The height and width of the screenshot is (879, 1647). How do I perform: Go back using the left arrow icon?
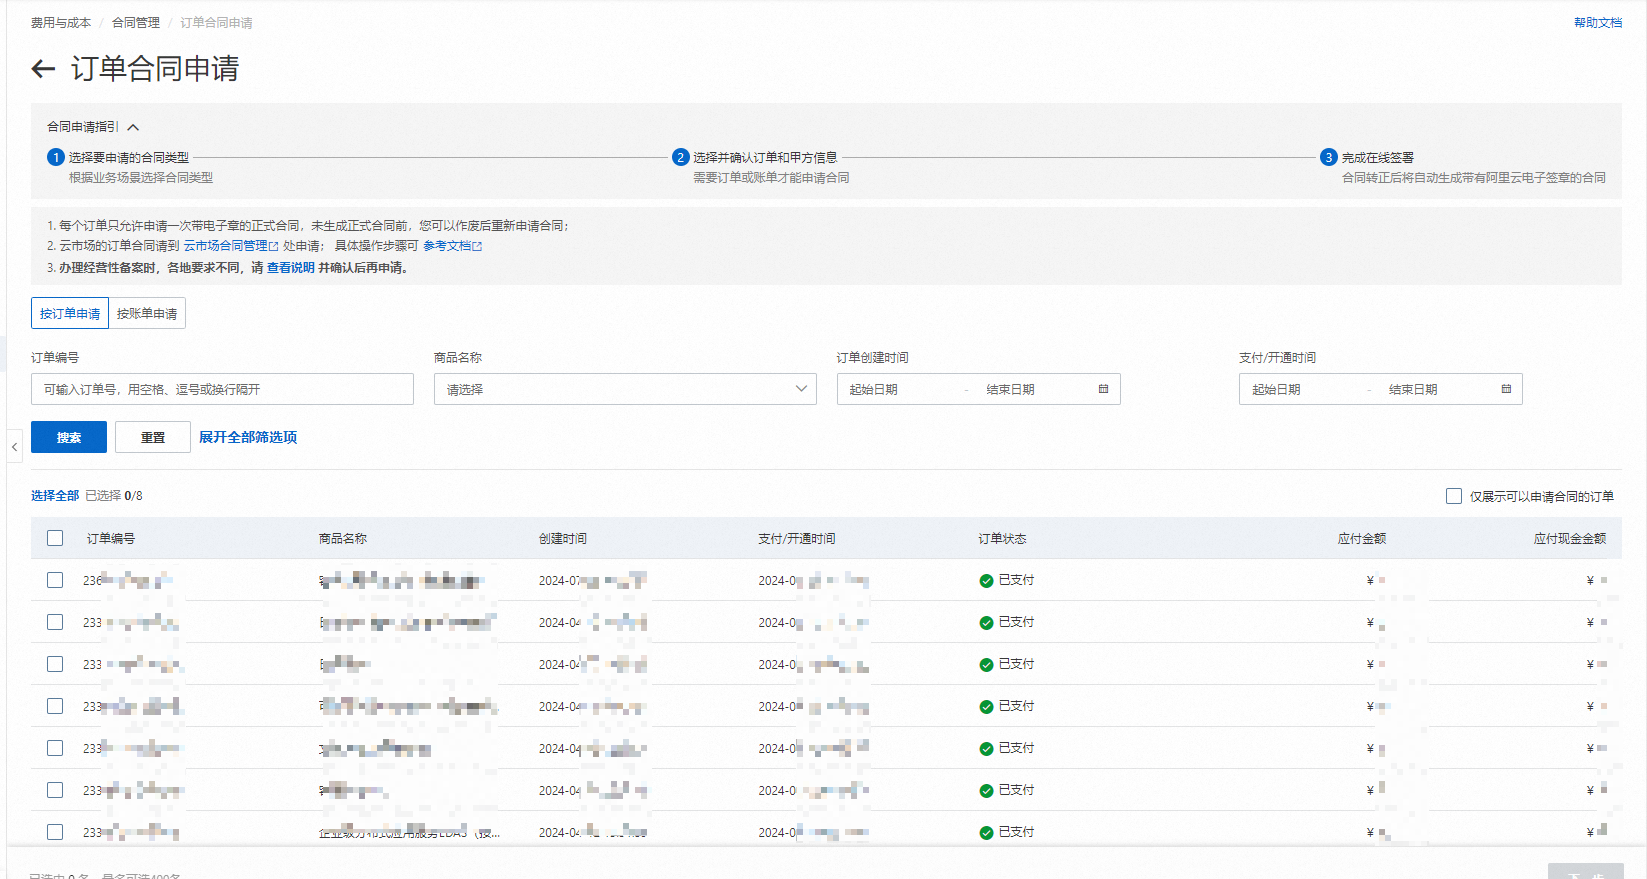43,68
